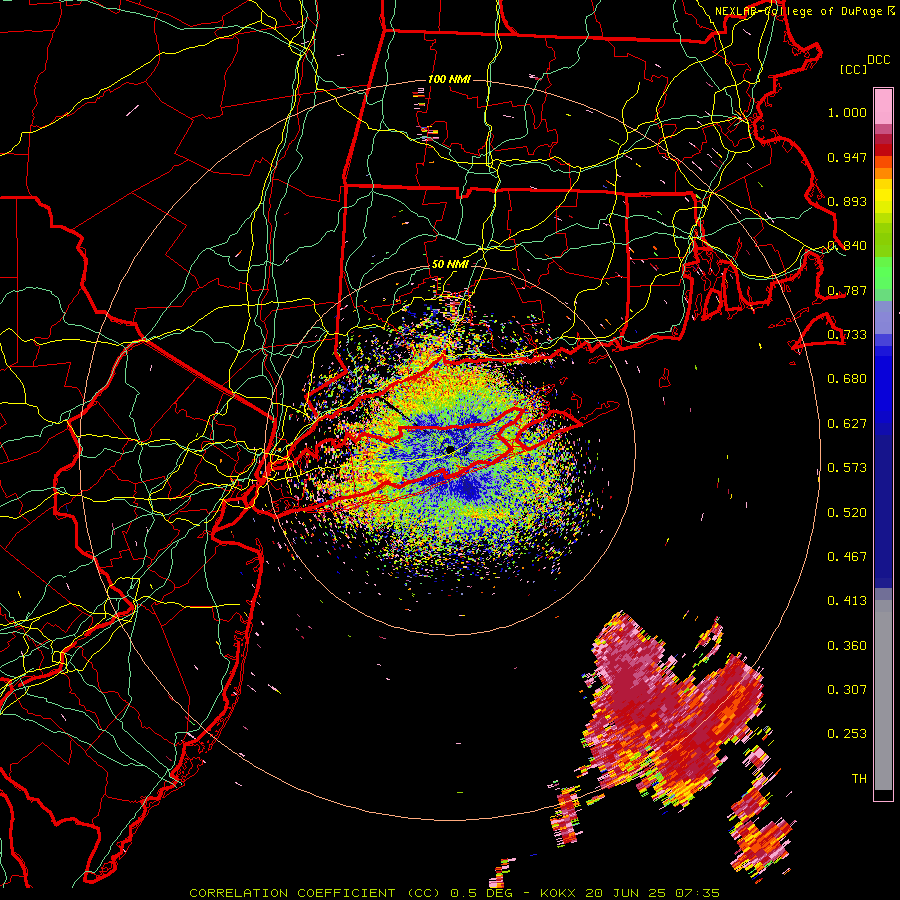Select the 0.680 scale value
The width and height of the screenshot is (900, 900).
[x=847, y=379]
